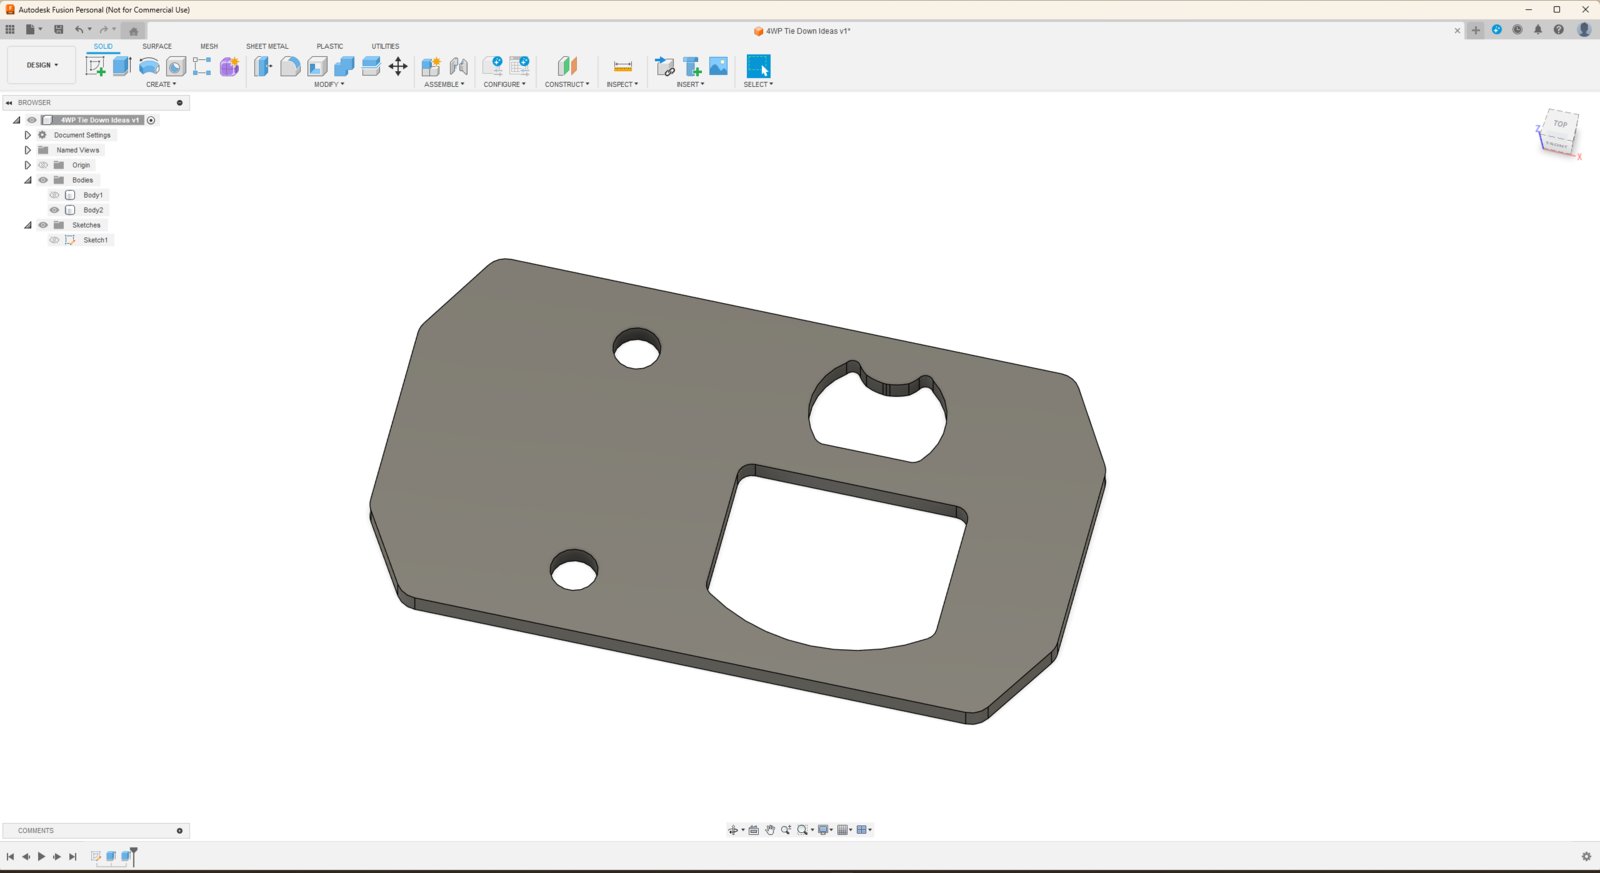Viewport: 1600px width, 873px height.
Task: Expand Document Settings node
Action: click(28, 135)
